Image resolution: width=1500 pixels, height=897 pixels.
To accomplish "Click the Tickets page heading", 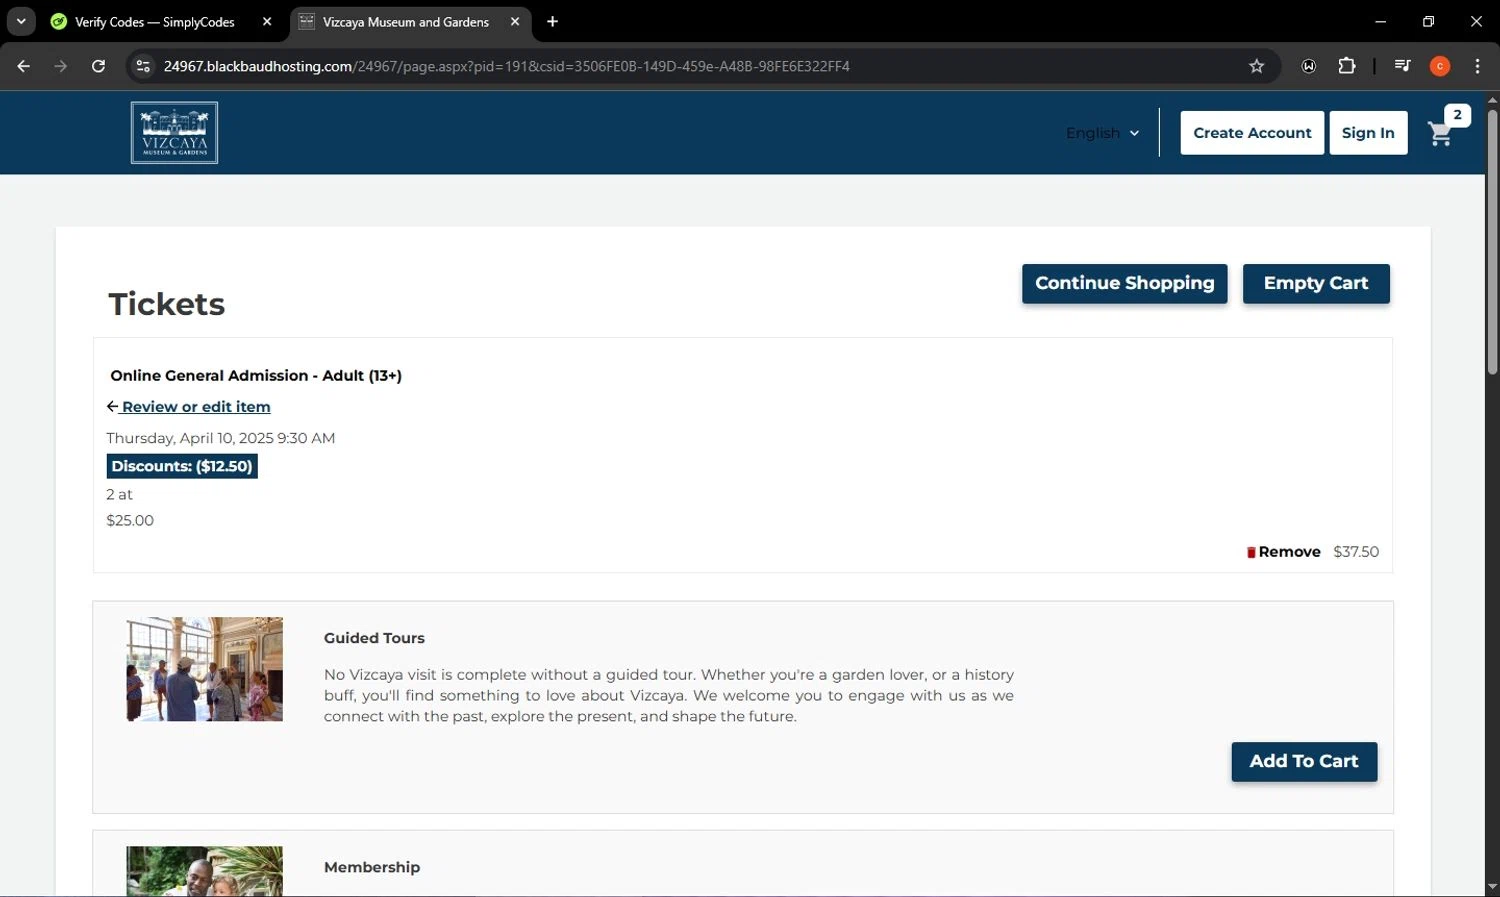I will click(167, 304).
